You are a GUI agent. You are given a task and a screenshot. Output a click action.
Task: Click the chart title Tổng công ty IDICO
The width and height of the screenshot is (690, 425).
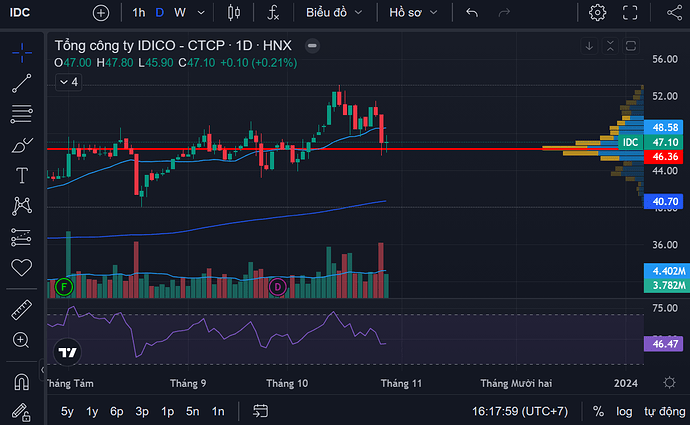(x=173, y=45)
